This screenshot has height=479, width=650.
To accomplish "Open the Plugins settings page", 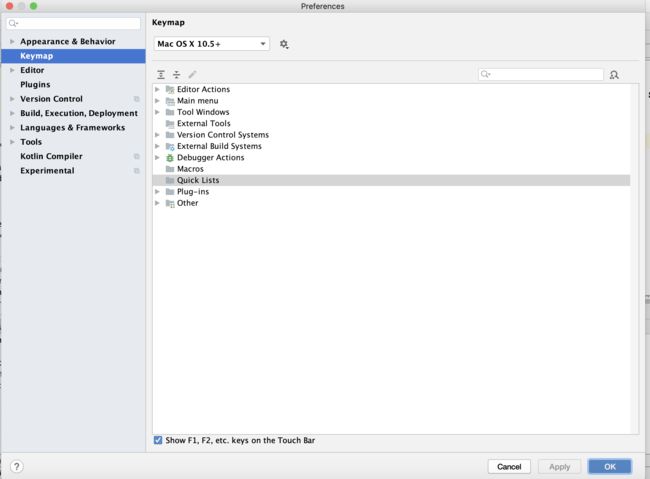I will click(x=35, y=85).
